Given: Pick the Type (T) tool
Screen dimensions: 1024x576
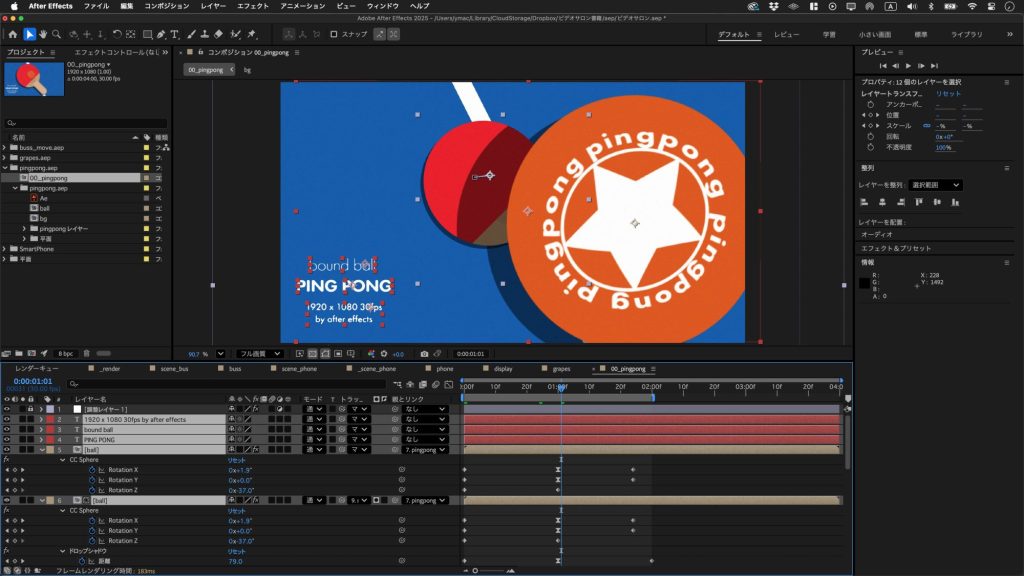Looking at the screenshot, I should [x=175, y=35].
